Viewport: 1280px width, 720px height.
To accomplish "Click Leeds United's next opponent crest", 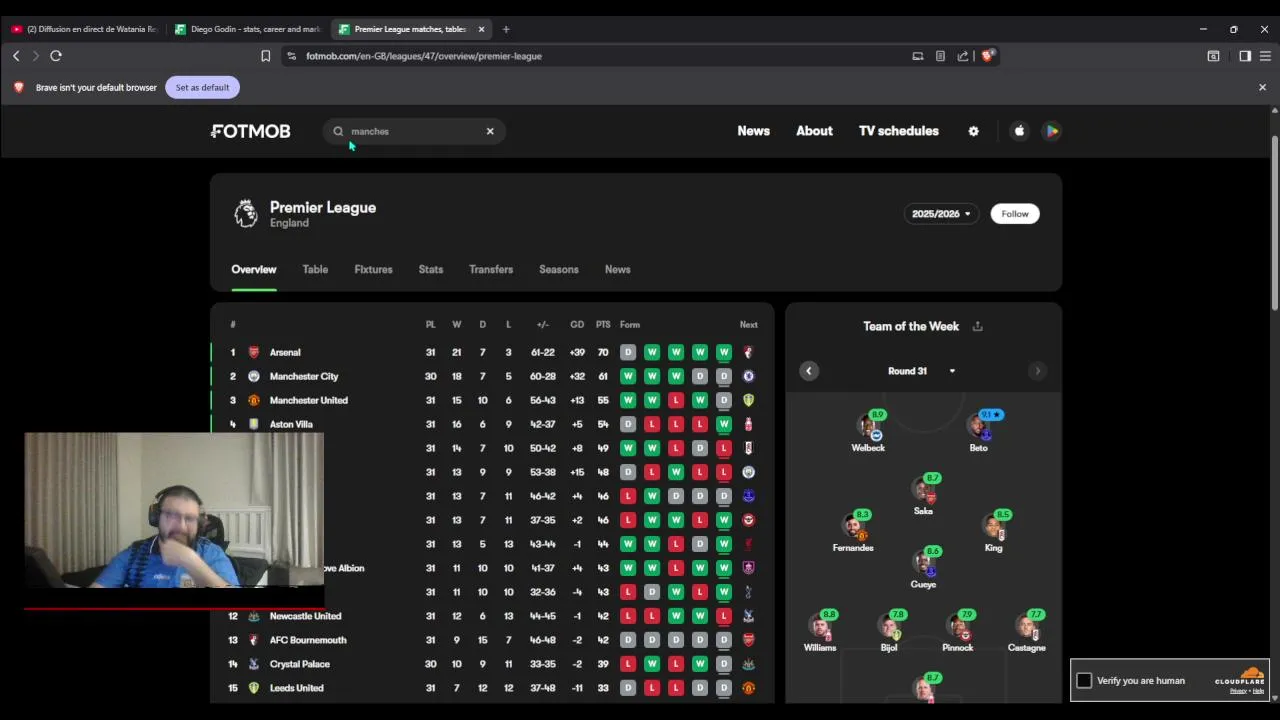I will pos(748,688).
